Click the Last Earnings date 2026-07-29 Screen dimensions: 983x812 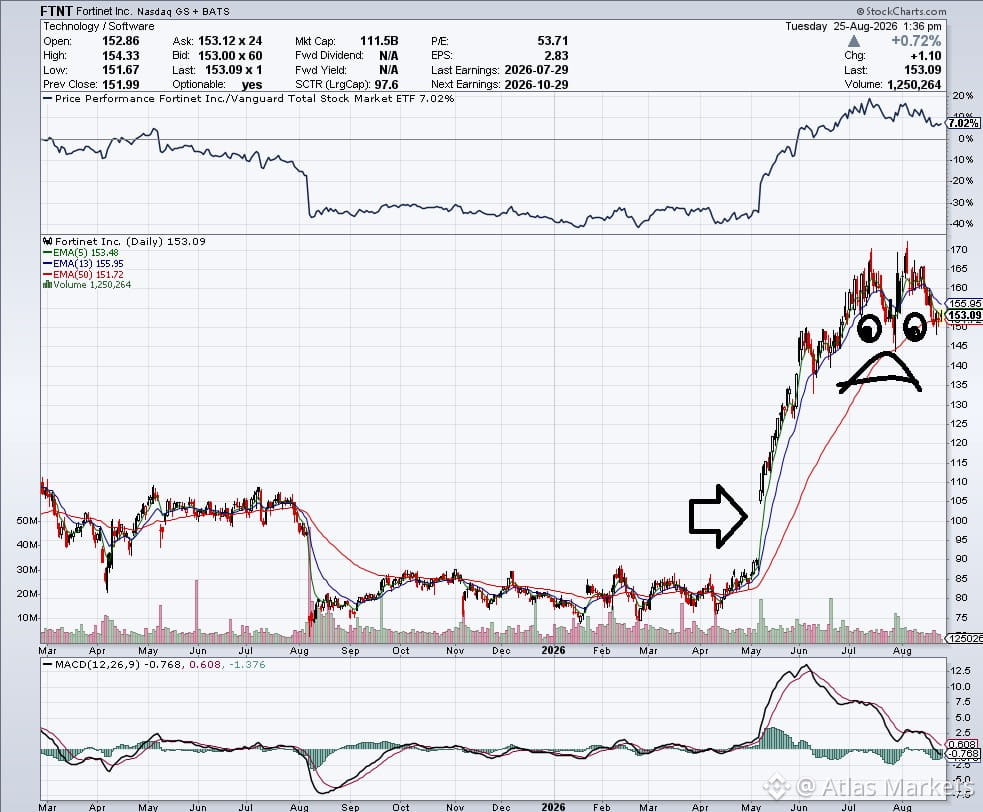[536, 70]
